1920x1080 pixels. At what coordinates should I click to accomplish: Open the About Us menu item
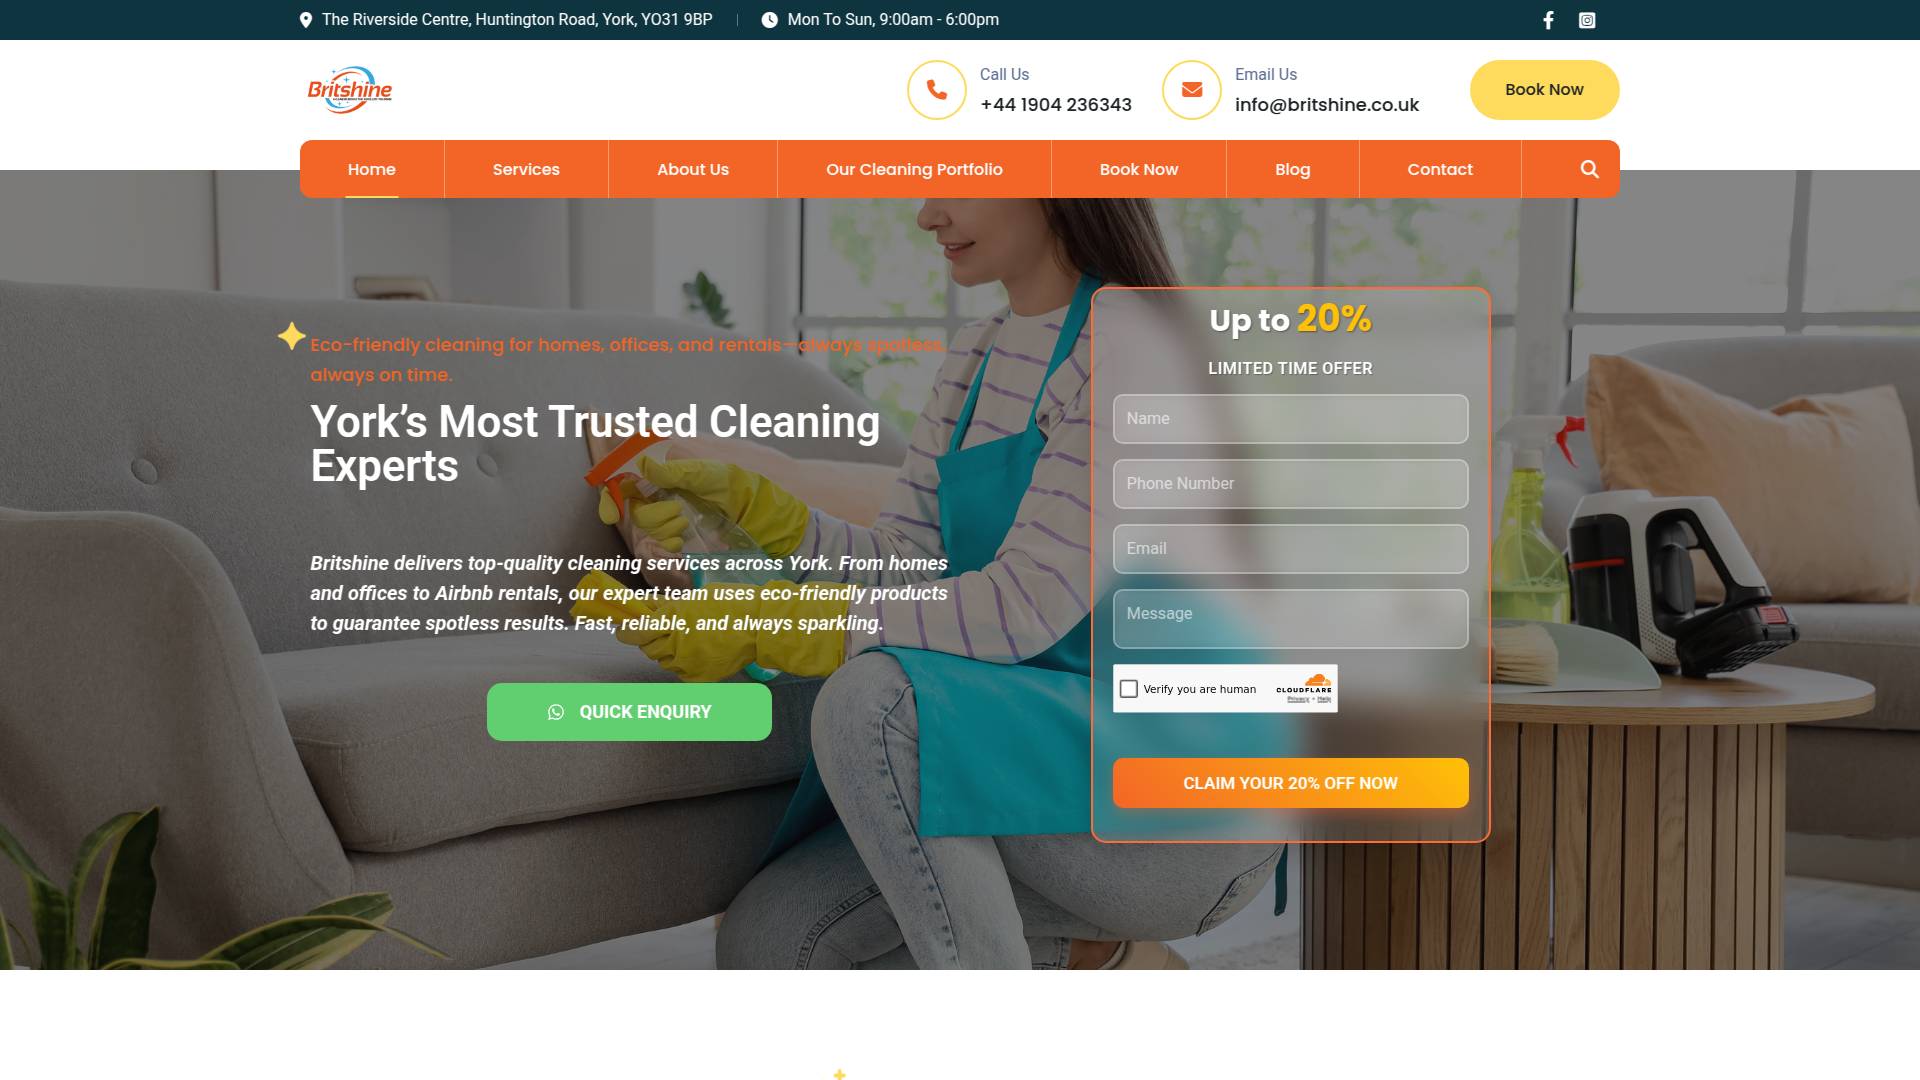693,169
